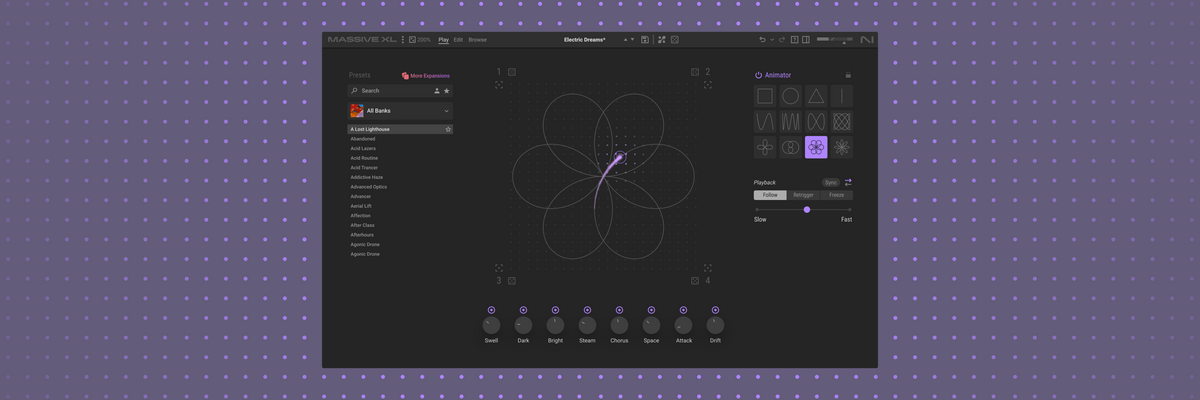Select Follow playback mode

pyautogui.click(x=770, y=195)
